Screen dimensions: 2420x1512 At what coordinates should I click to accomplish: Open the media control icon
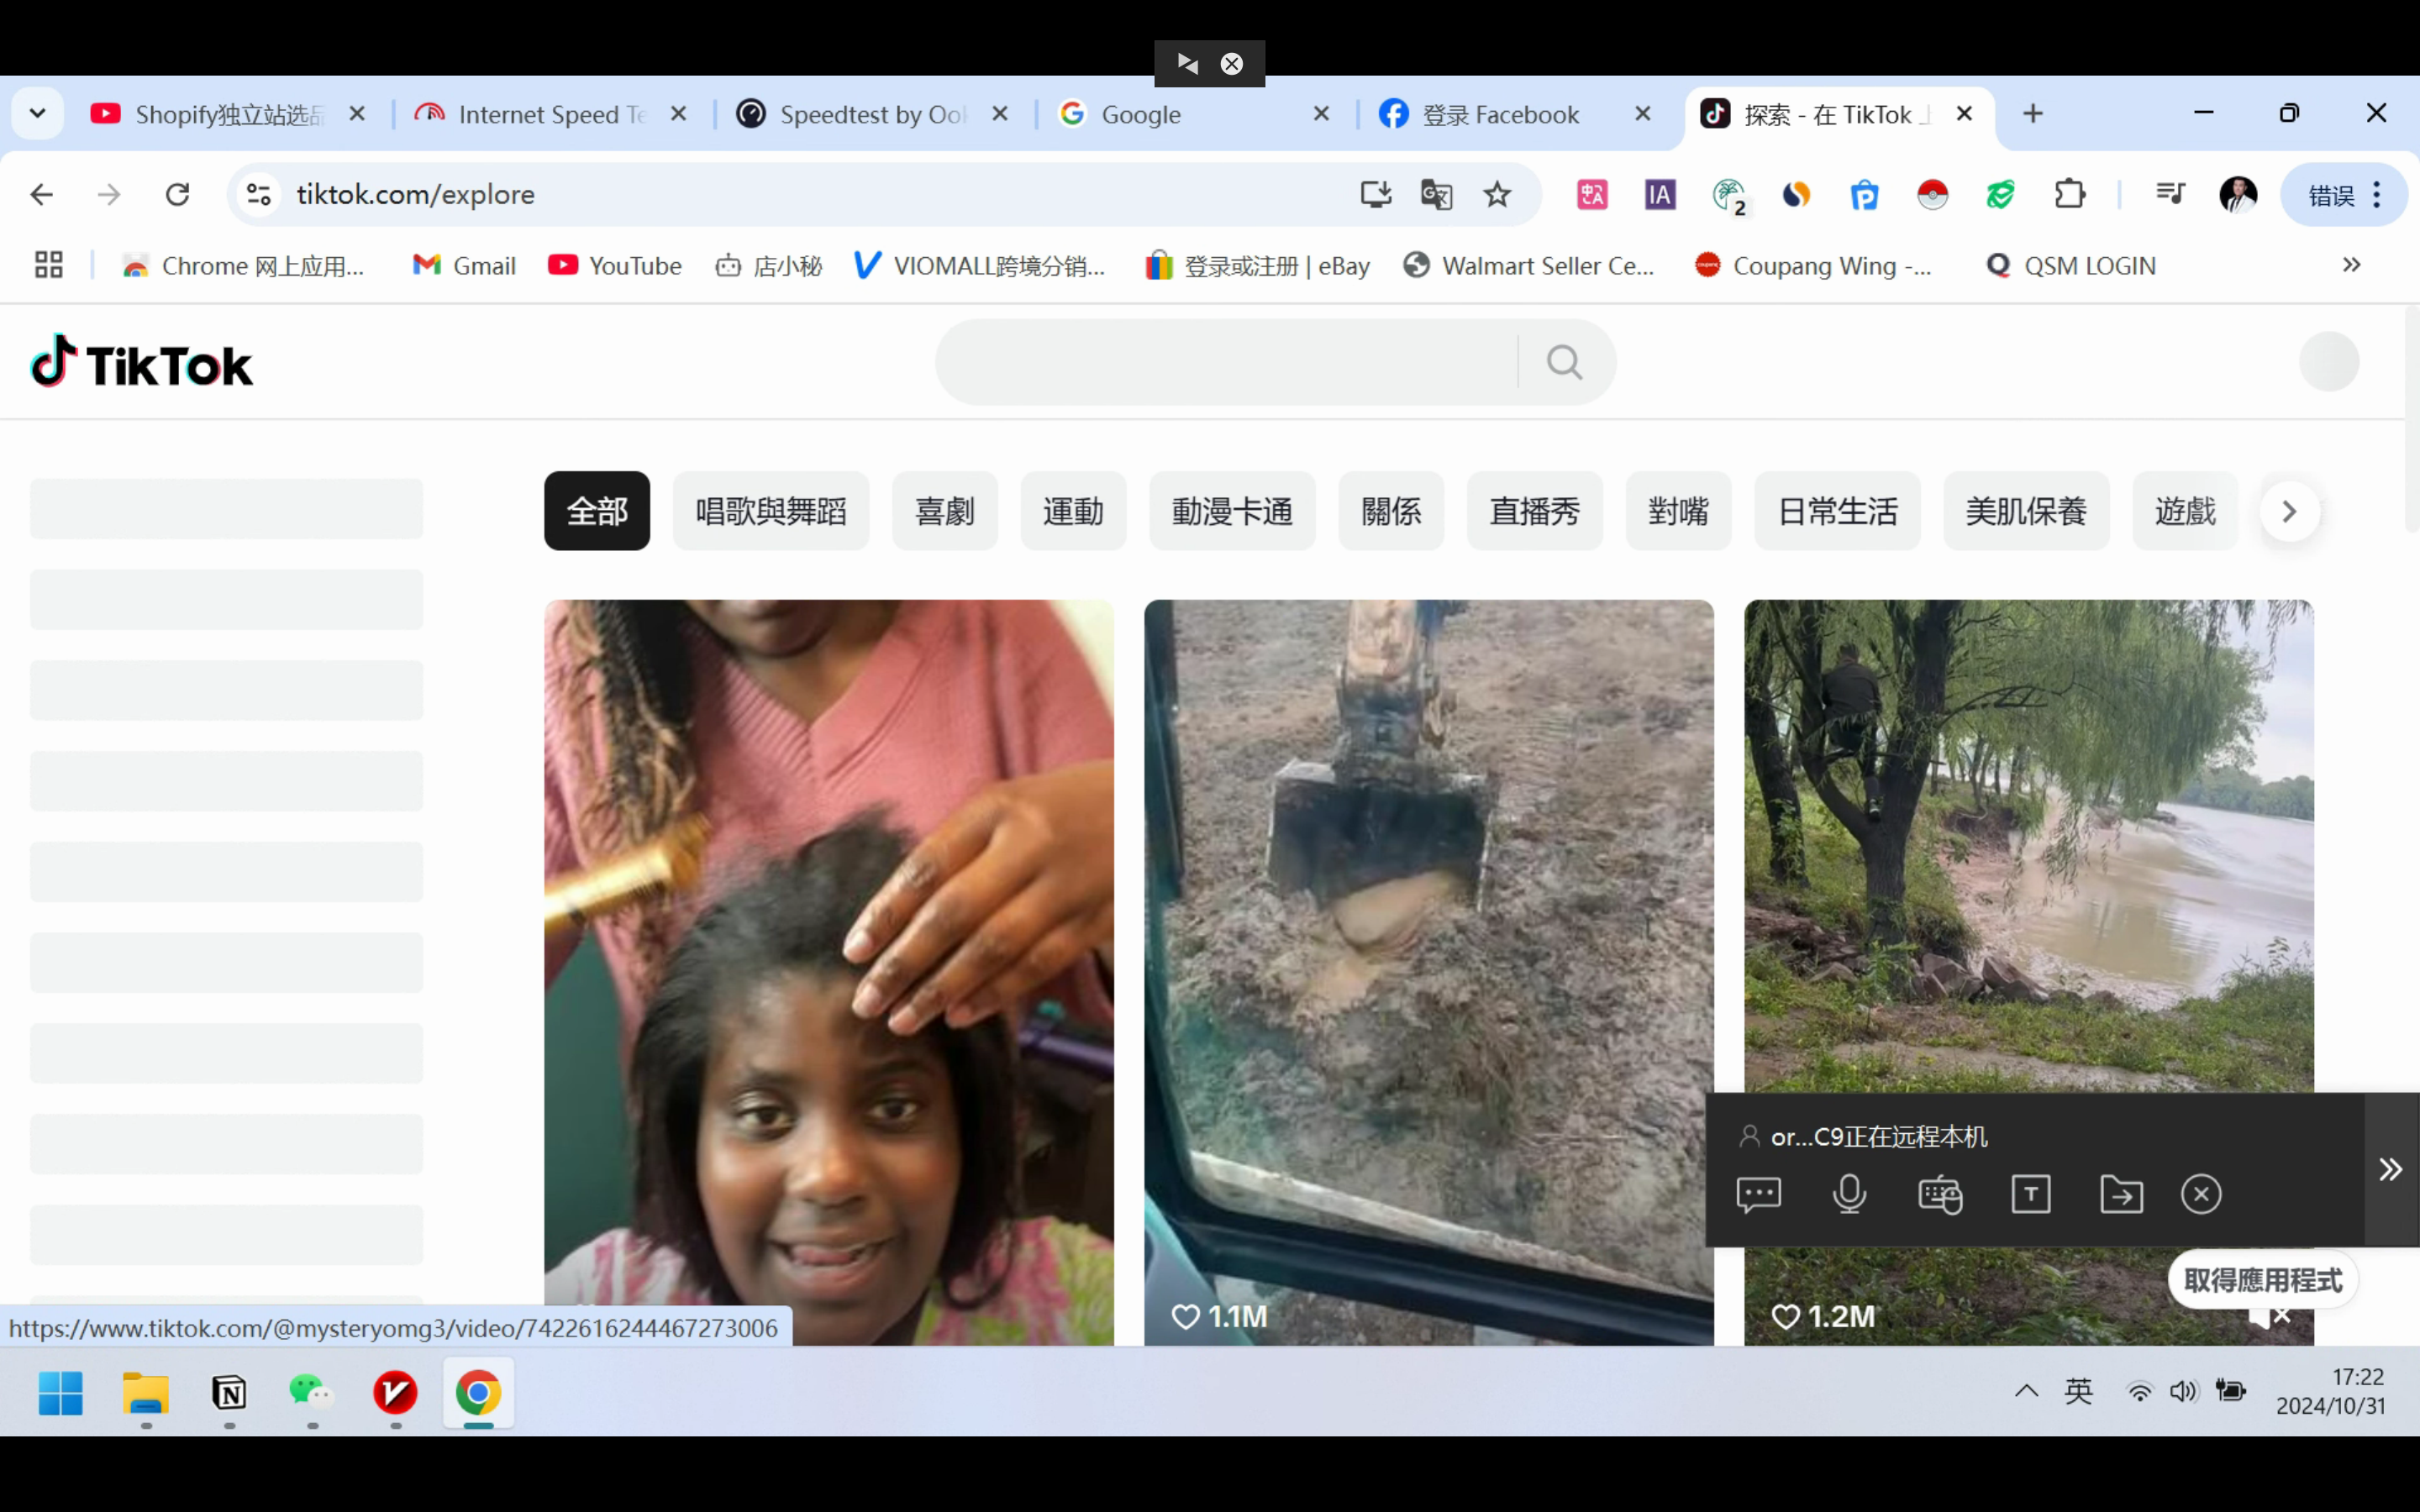coord(2169,194)
